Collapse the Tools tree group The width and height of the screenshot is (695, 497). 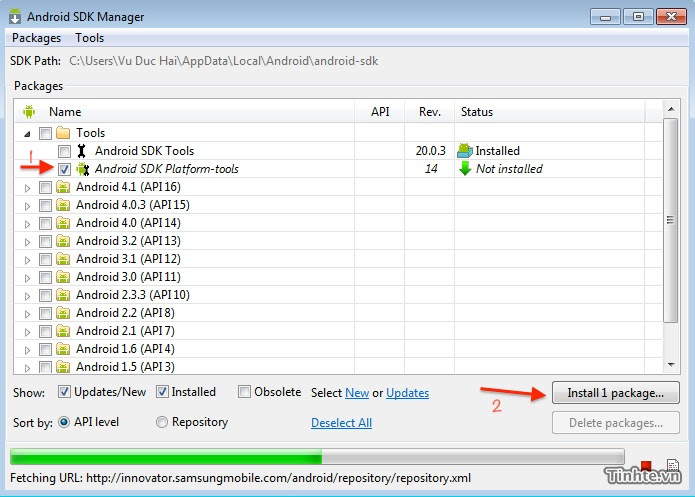27,133
